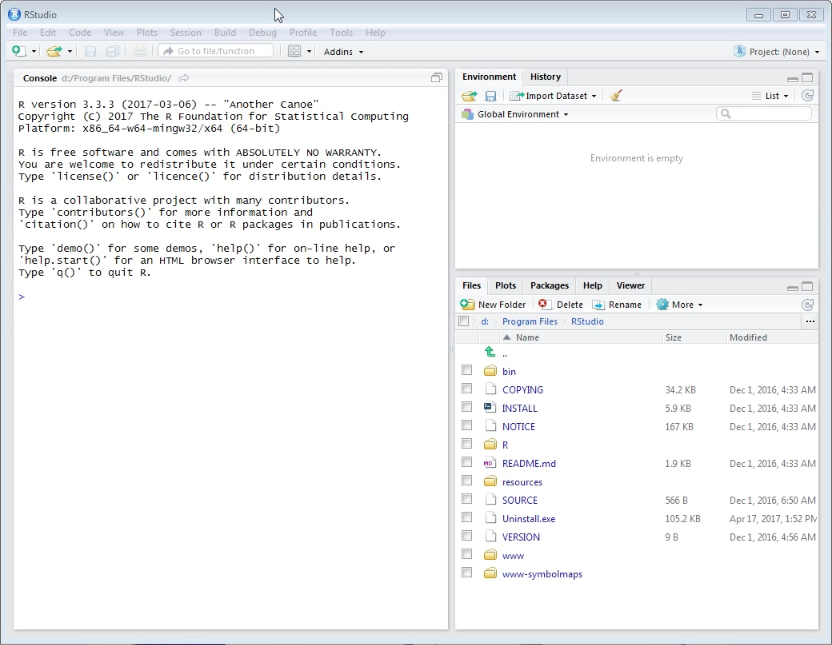Viewport: 832px width, 645px height.
Task: Click the INSTALL file icon
Action: 490,407
